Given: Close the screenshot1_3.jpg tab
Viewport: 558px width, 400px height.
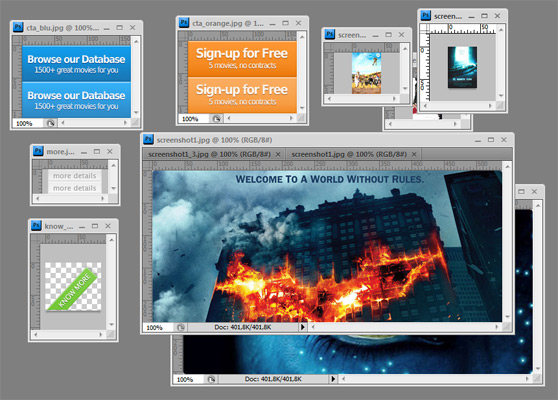Looking at the screenshot, I should (x=278, y=154).
